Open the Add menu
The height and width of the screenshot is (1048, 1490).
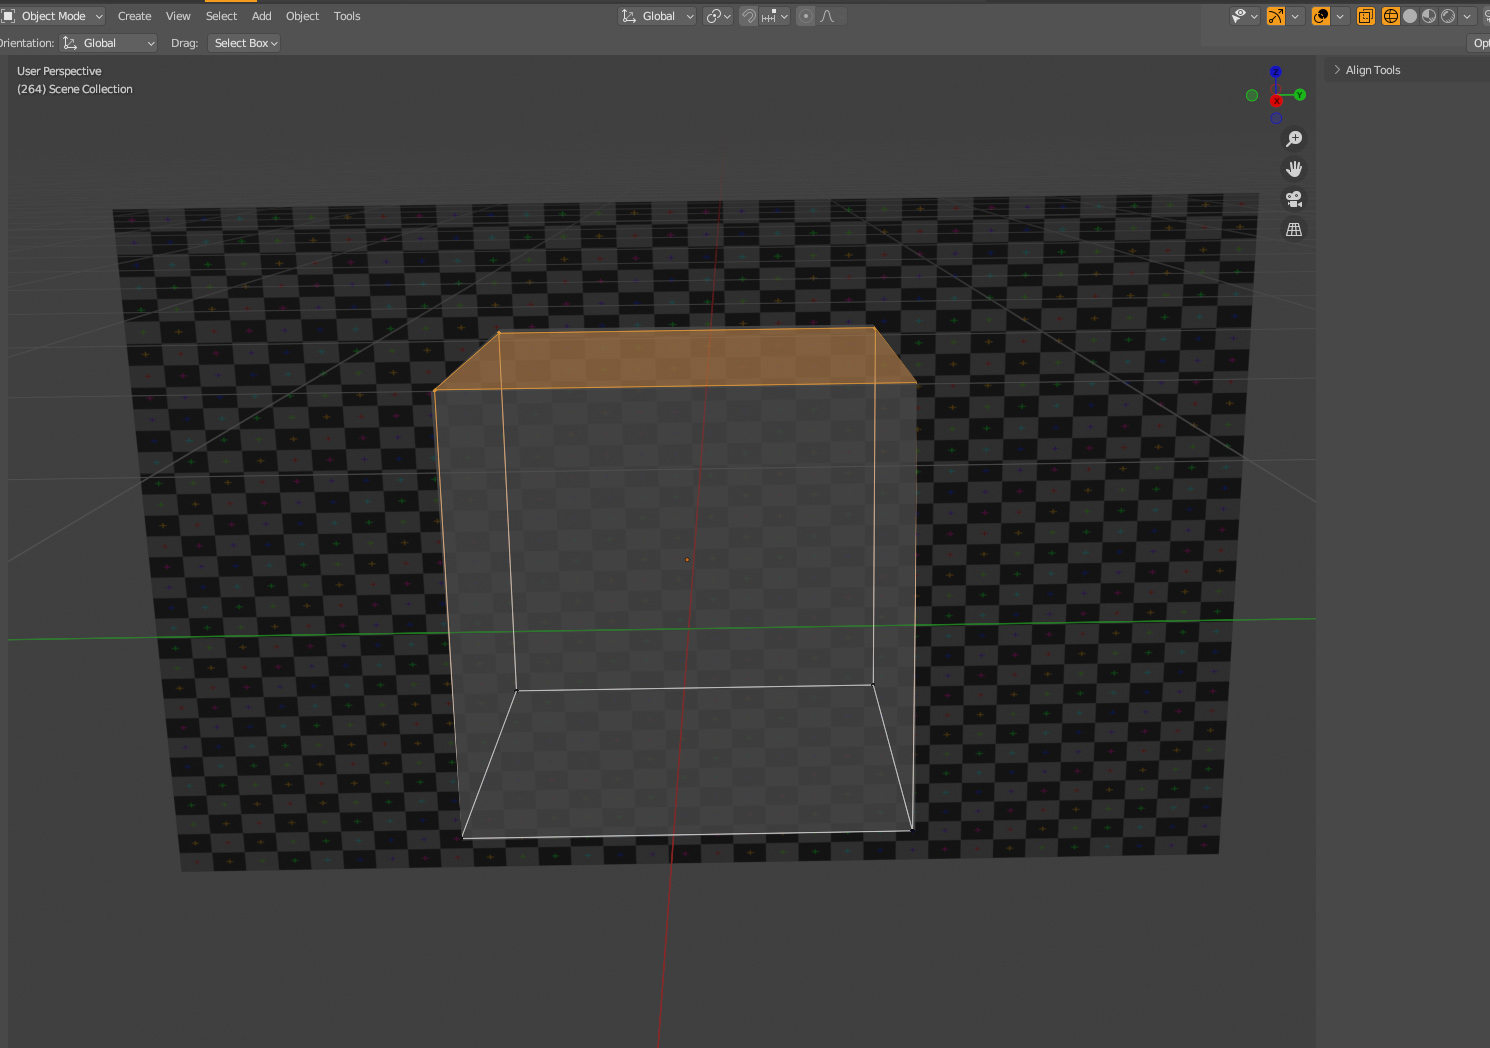pos(262,16)
